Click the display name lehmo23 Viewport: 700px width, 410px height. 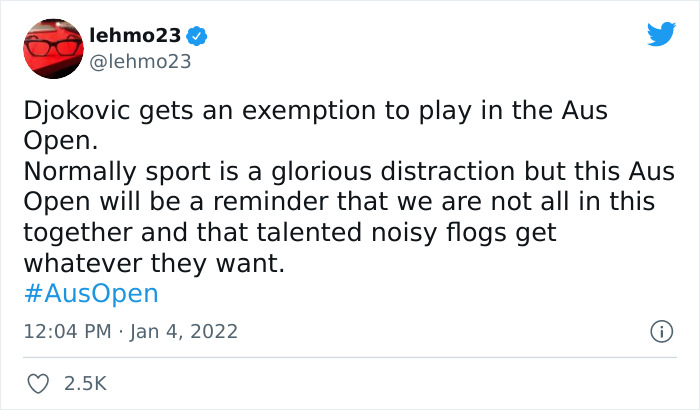(x=135, y=35)
